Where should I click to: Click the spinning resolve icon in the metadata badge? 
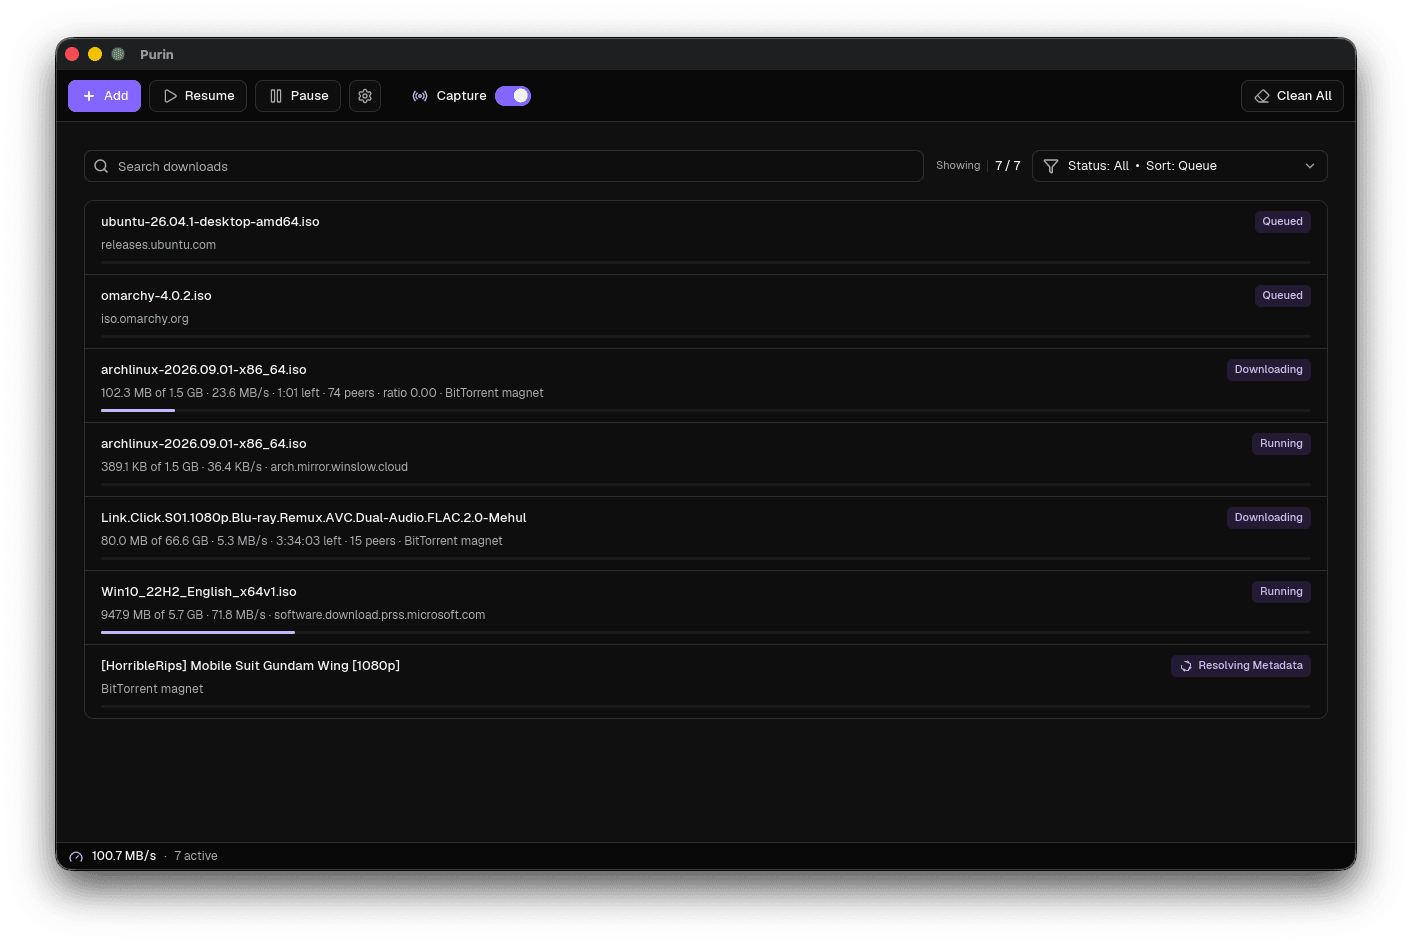1186,666
